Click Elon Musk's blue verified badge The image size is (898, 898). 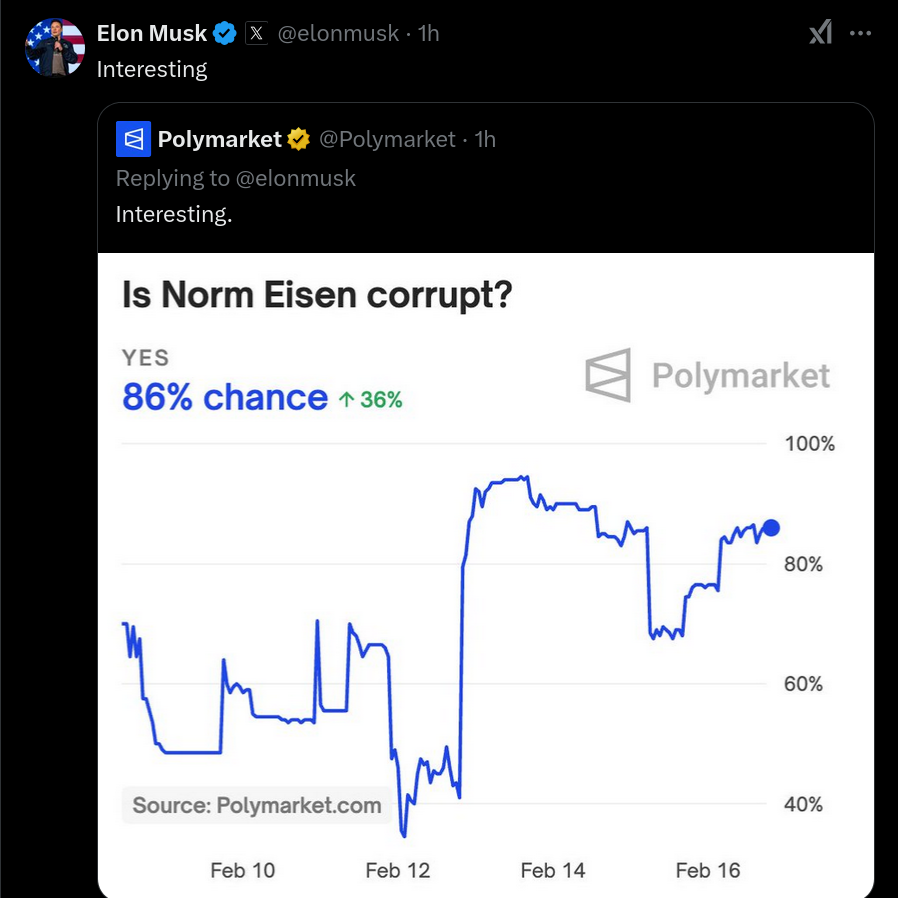(x=224, y=33)
